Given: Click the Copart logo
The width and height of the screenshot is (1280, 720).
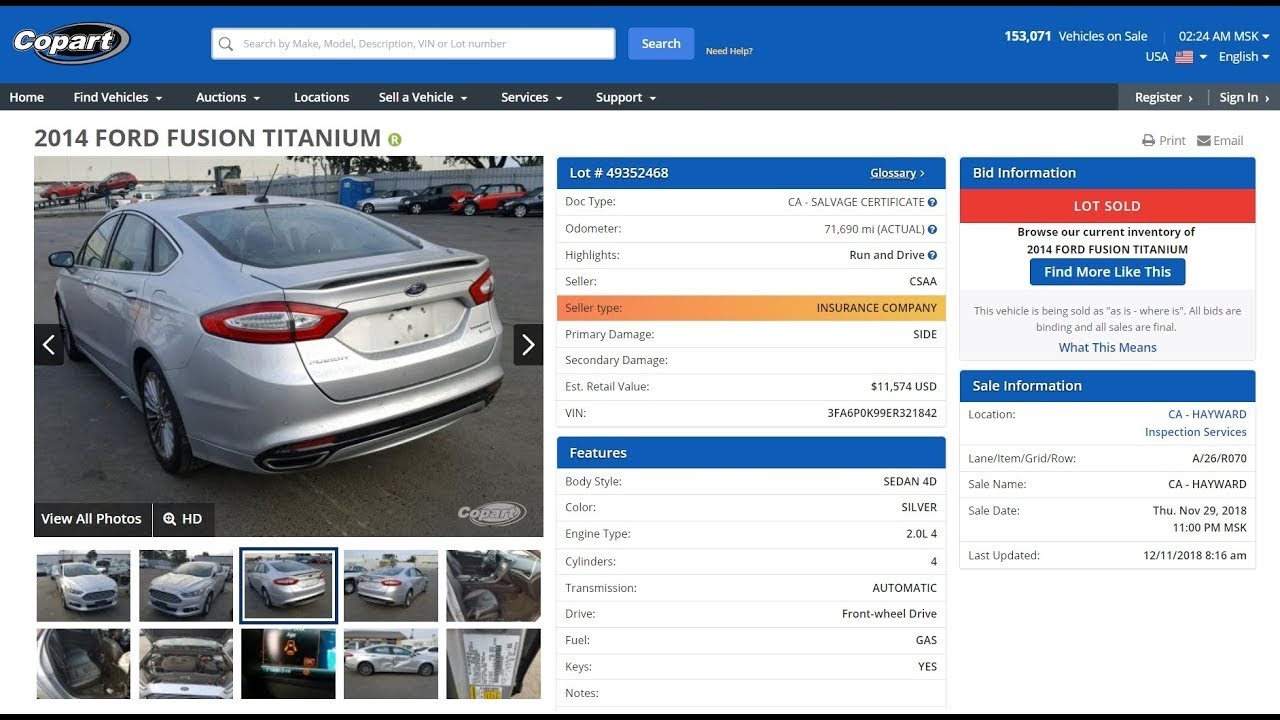Looking at the screenshot, I should click(x=71, y=43).
